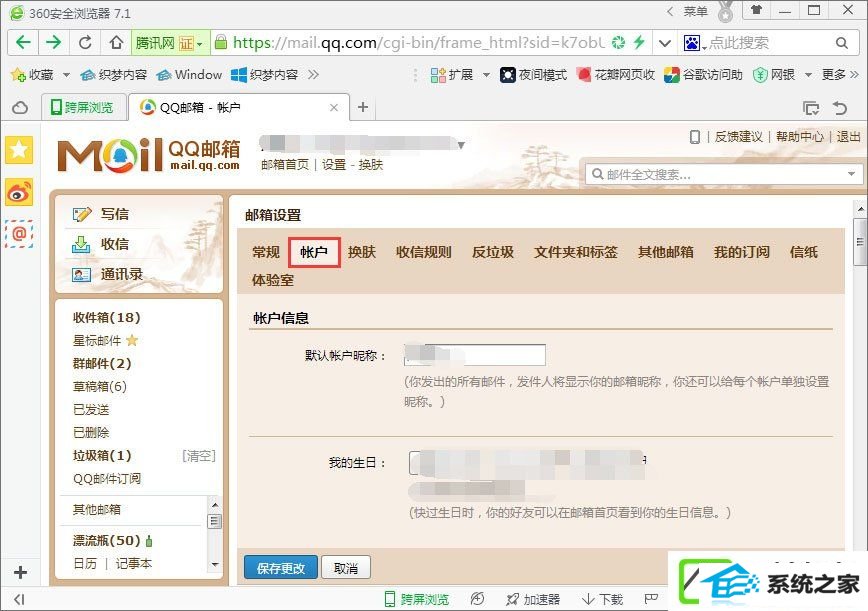Expand the 收藏 favorites dropdown arrow
The width and height of the screenshot is (868, 611).
coord(66,75)
